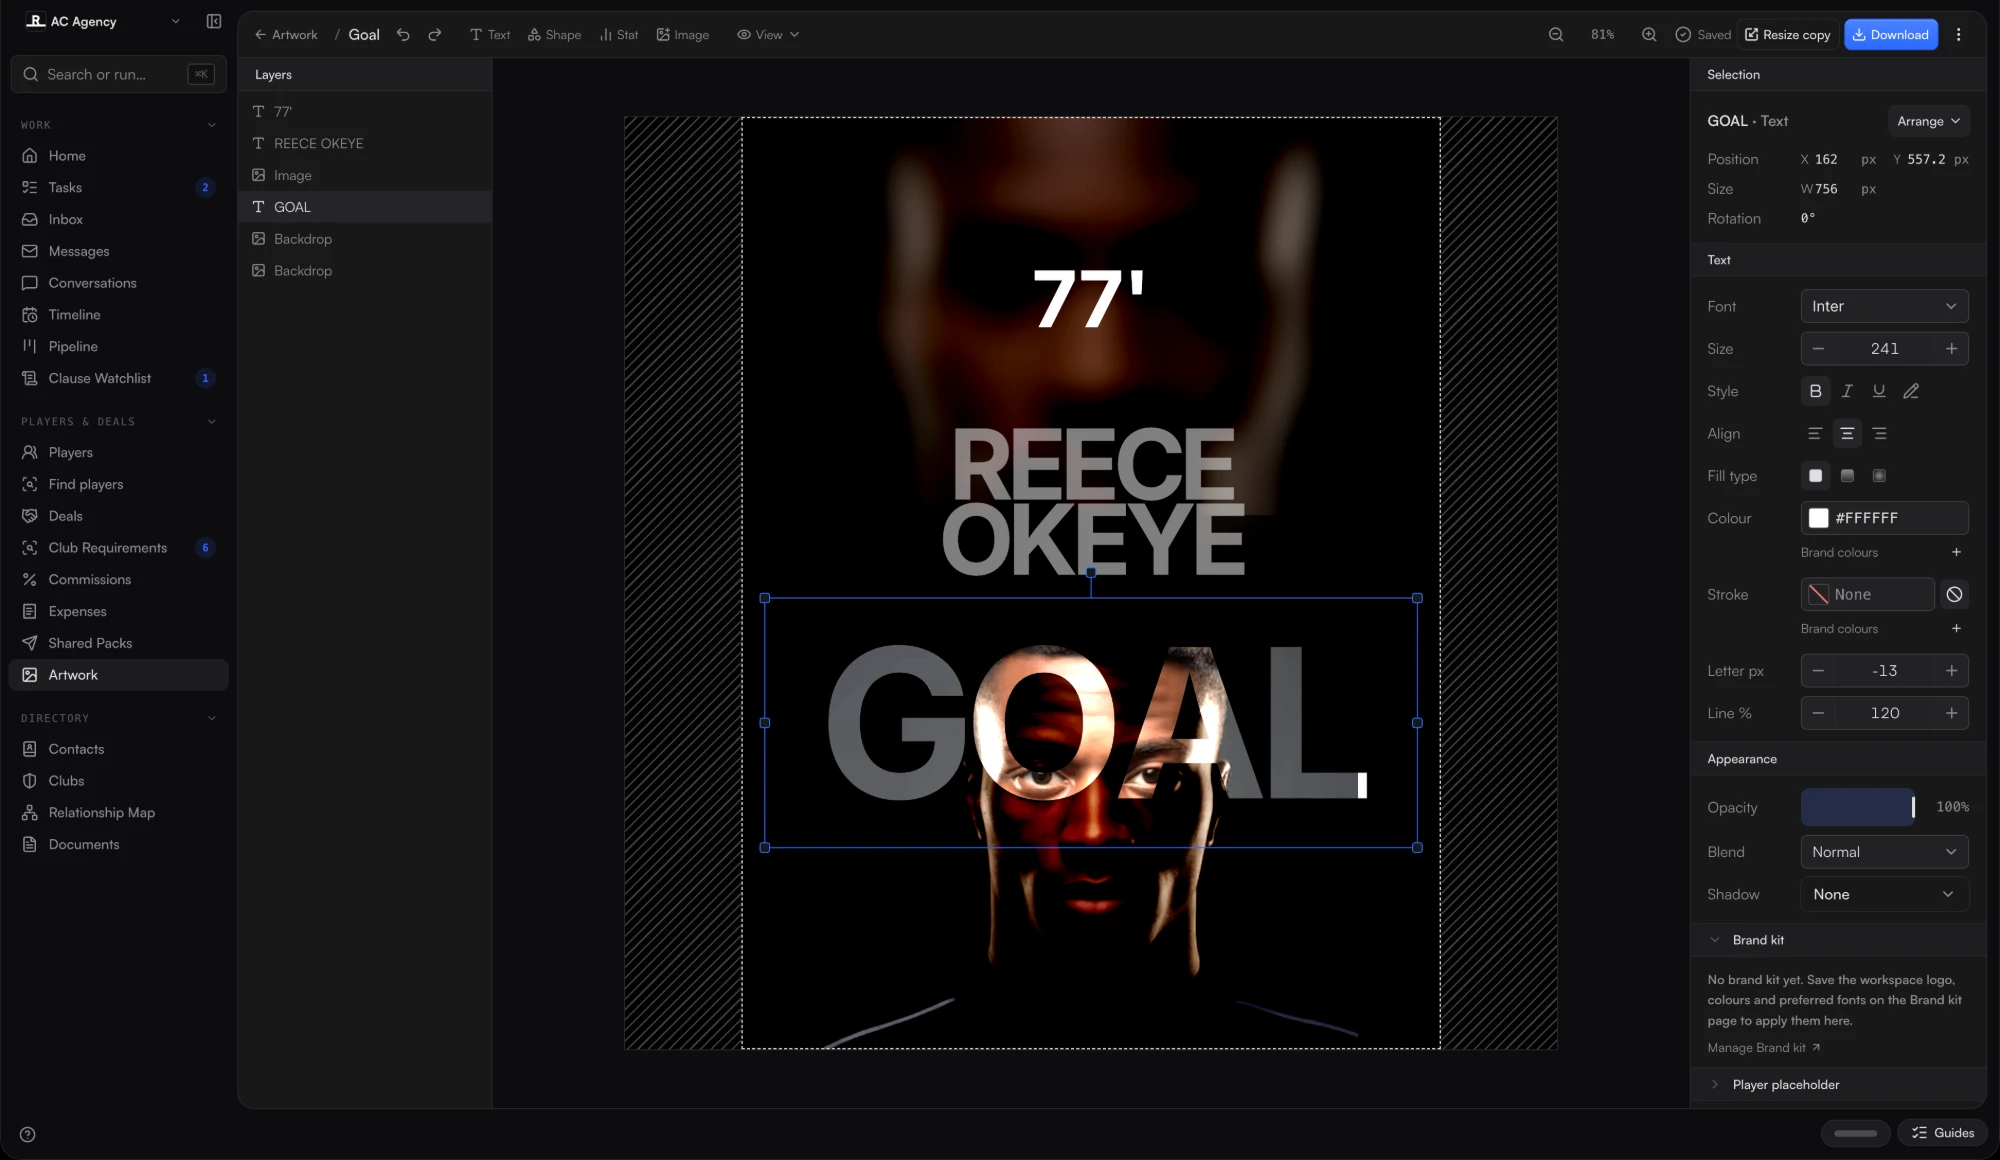The image size is (2000, 1160).
Task: Open the View dropdown menu
Action: coord(768,34)
